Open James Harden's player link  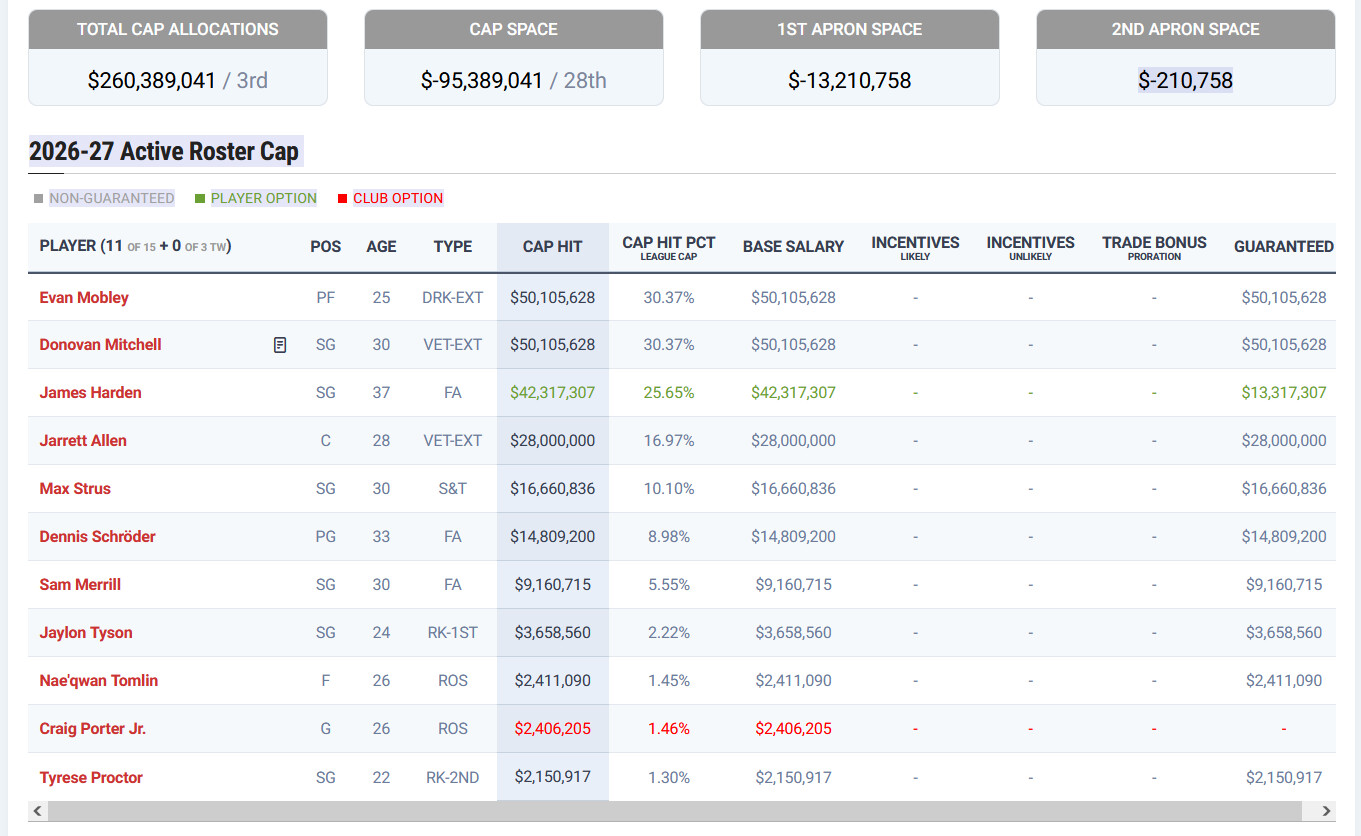pyautogui.click(x=90, y=392)
